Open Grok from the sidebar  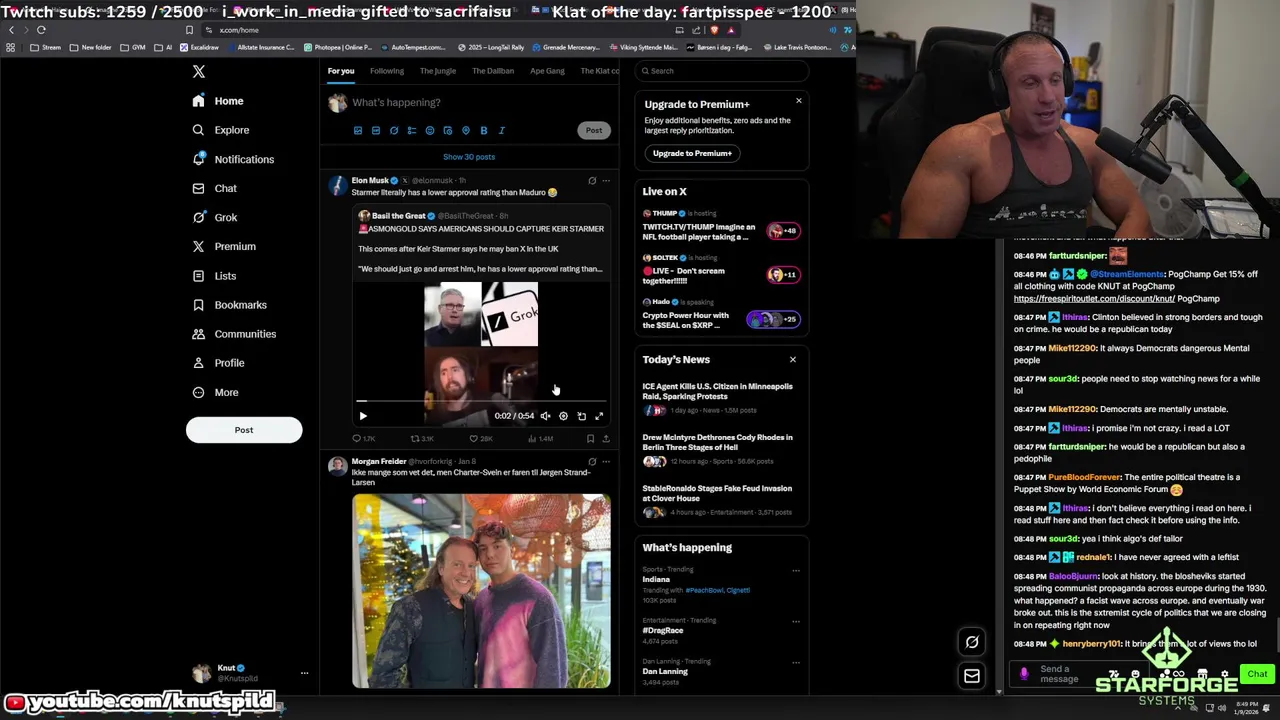pos(214,217)
